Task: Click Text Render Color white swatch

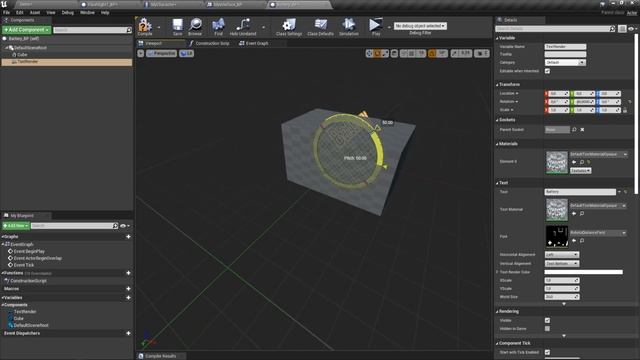Action: [584, 272]
